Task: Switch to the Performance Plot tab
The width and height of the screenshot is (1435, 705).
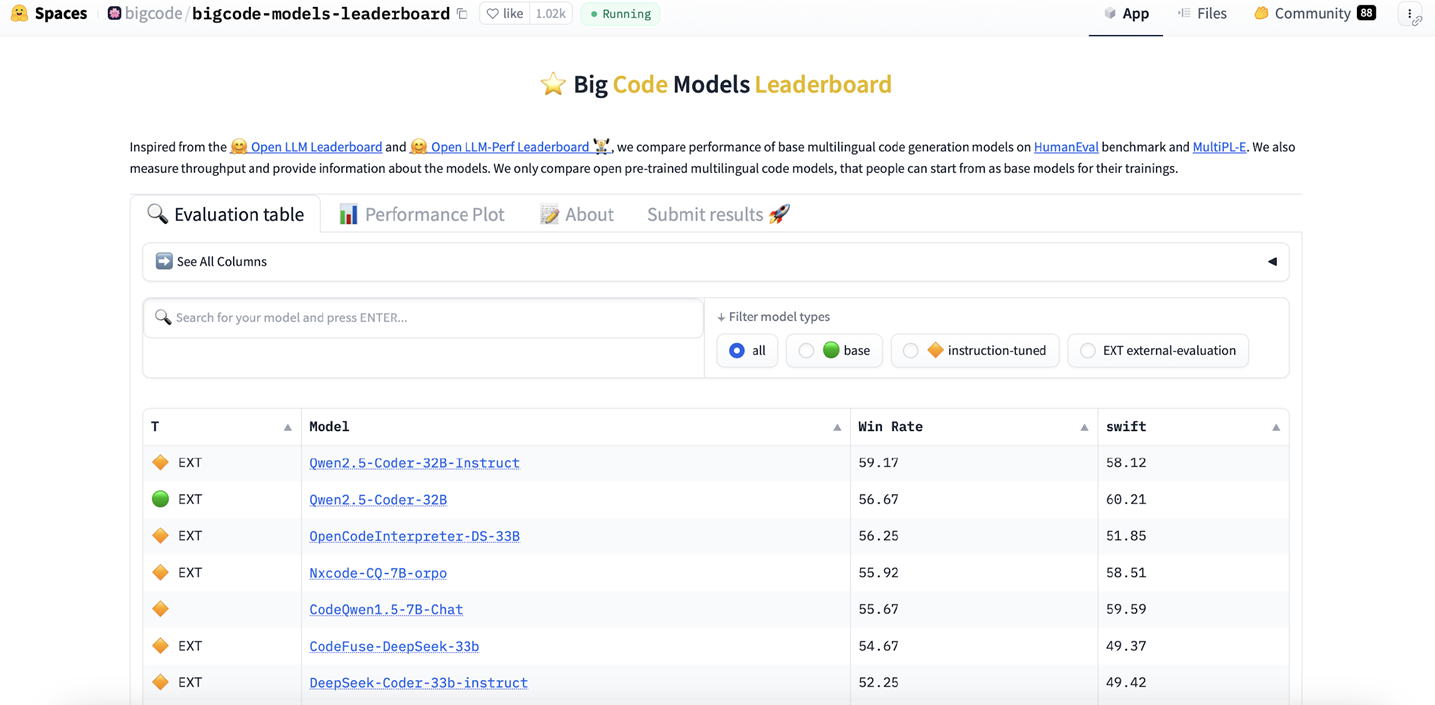Action: click(421, 214)
